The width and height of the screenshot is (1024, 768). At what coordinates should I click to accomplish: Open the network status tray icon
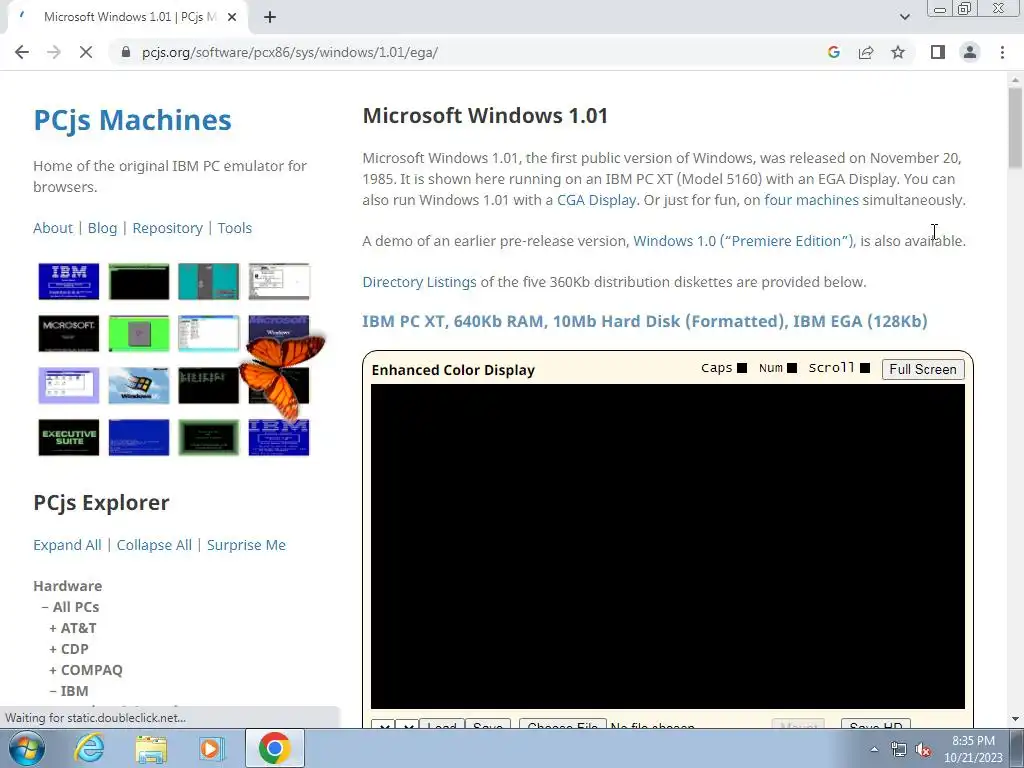(899, 750)
